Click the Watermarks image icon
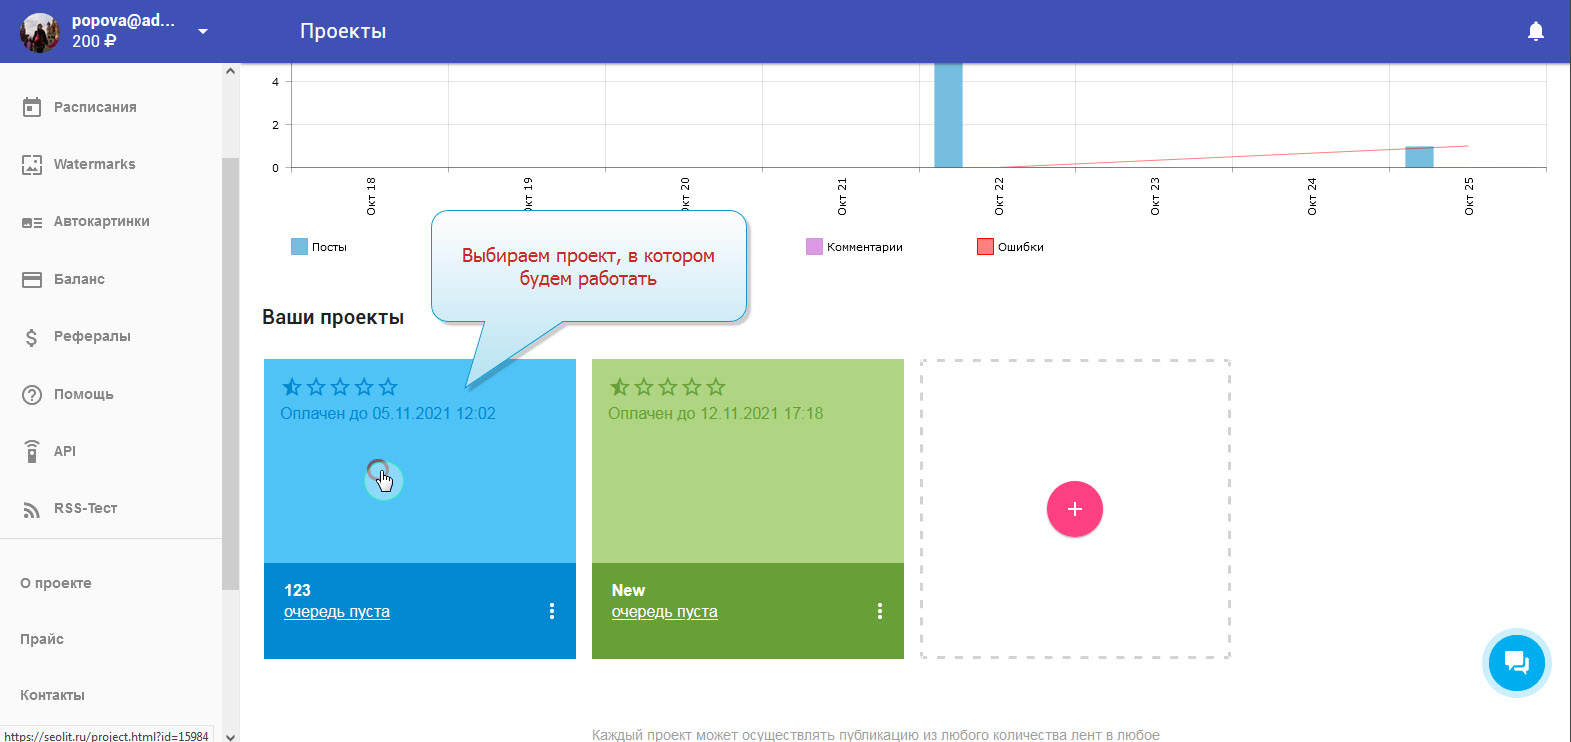1571x742 pixels. click(32, 165)
